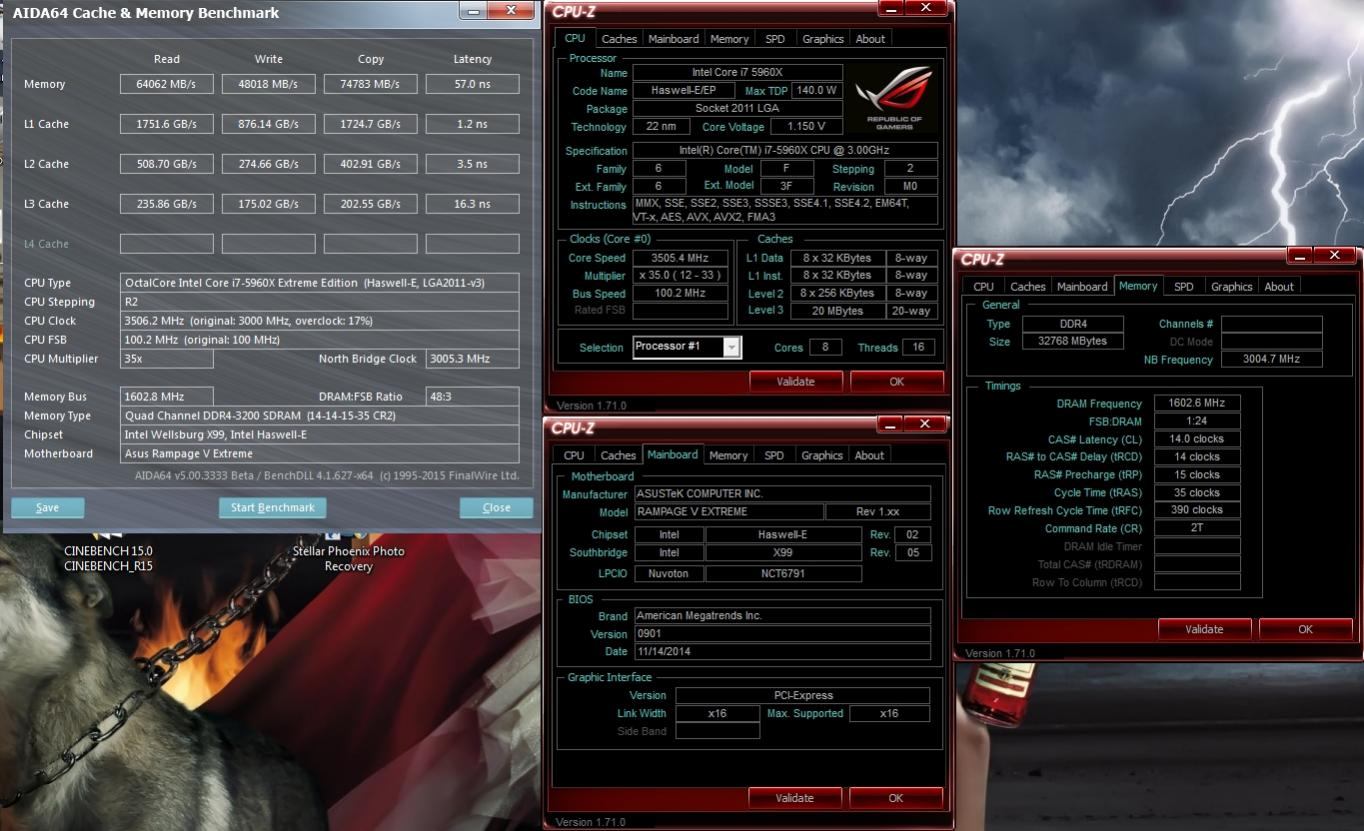Click Memory Read value 64062 MB/s

click(167, 84)
